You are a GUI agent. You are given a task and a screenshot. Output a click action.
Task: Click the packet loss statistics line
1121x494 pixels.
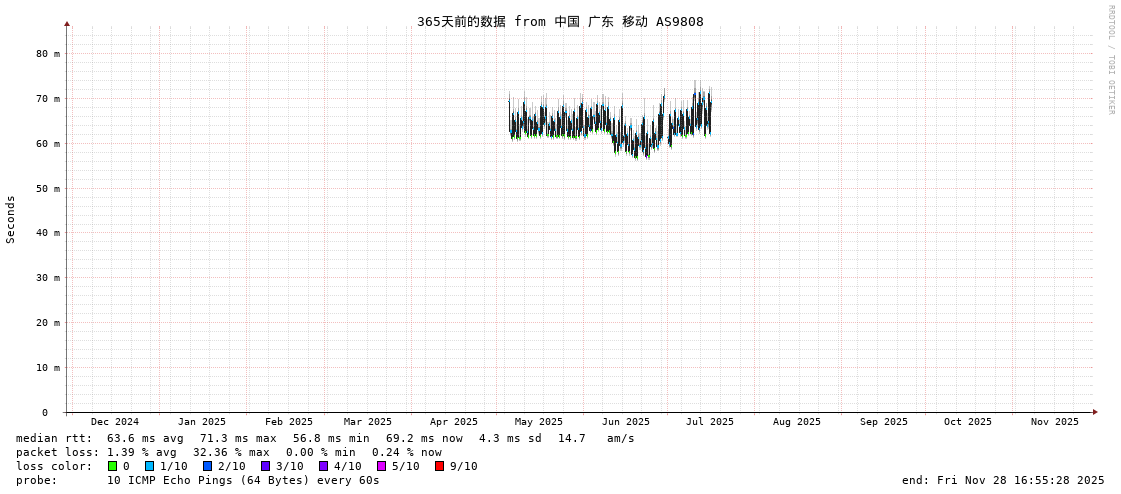click(x=229, y=452)
